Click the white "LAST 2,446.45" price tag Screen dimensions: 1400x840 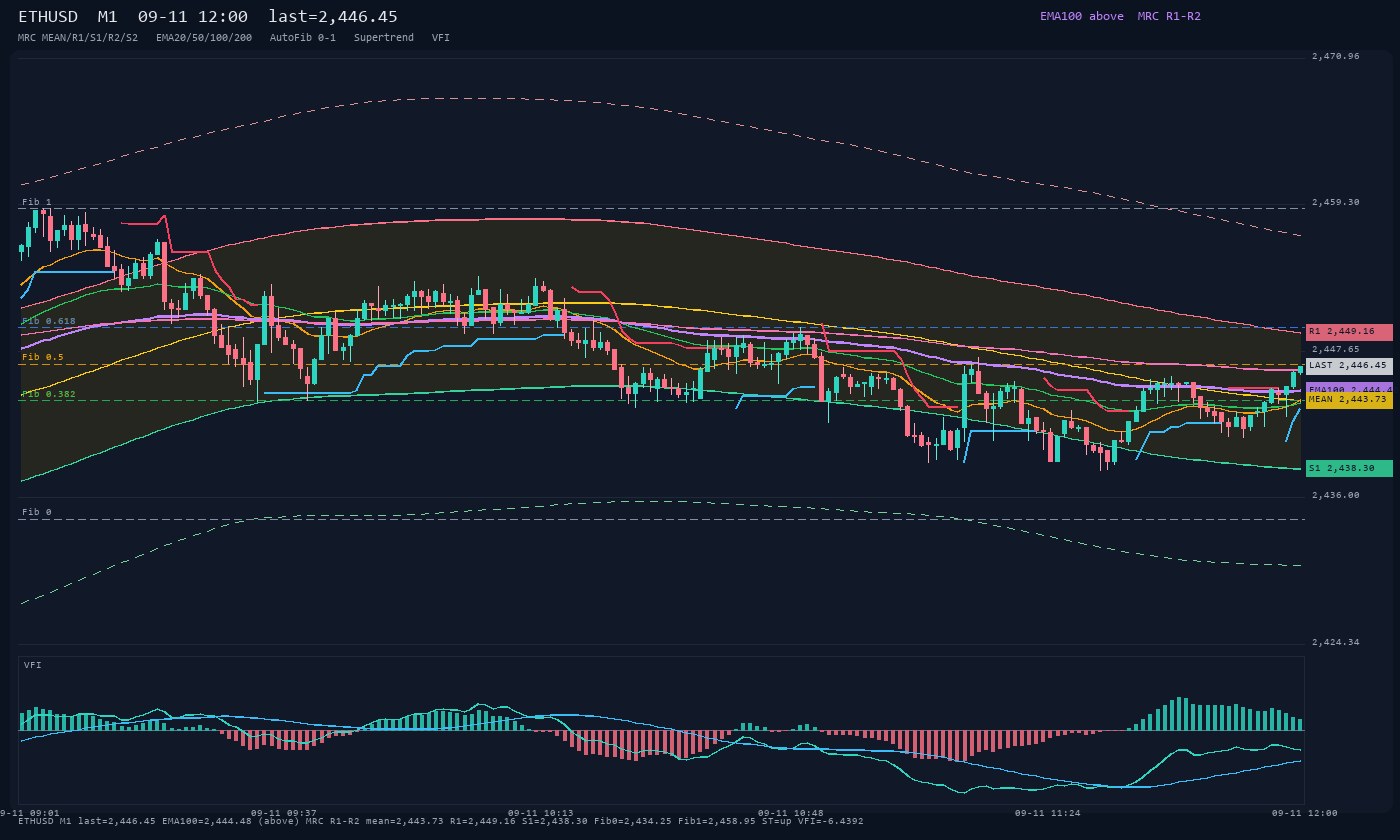click(1349, 366)
